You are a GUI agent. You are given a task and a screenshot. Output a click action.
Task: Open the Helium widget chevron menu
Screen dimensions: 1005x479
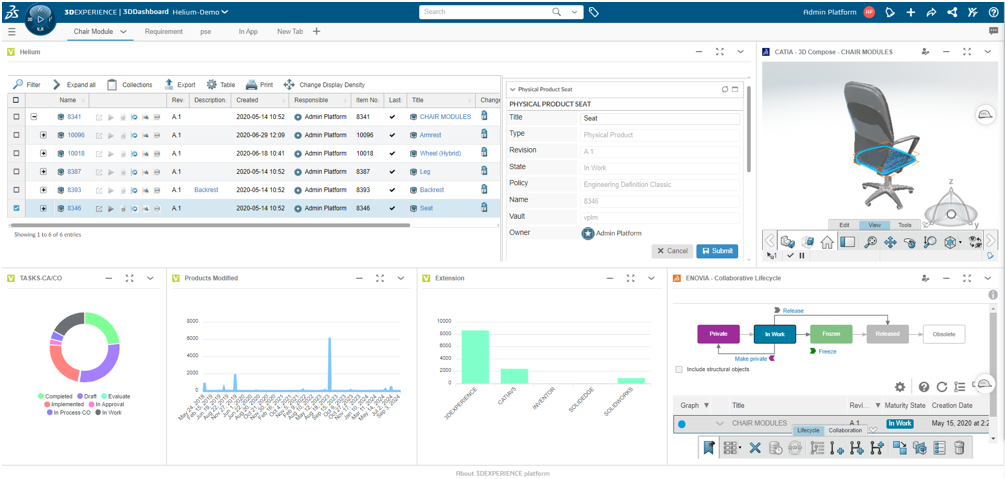tap(740, 51)
